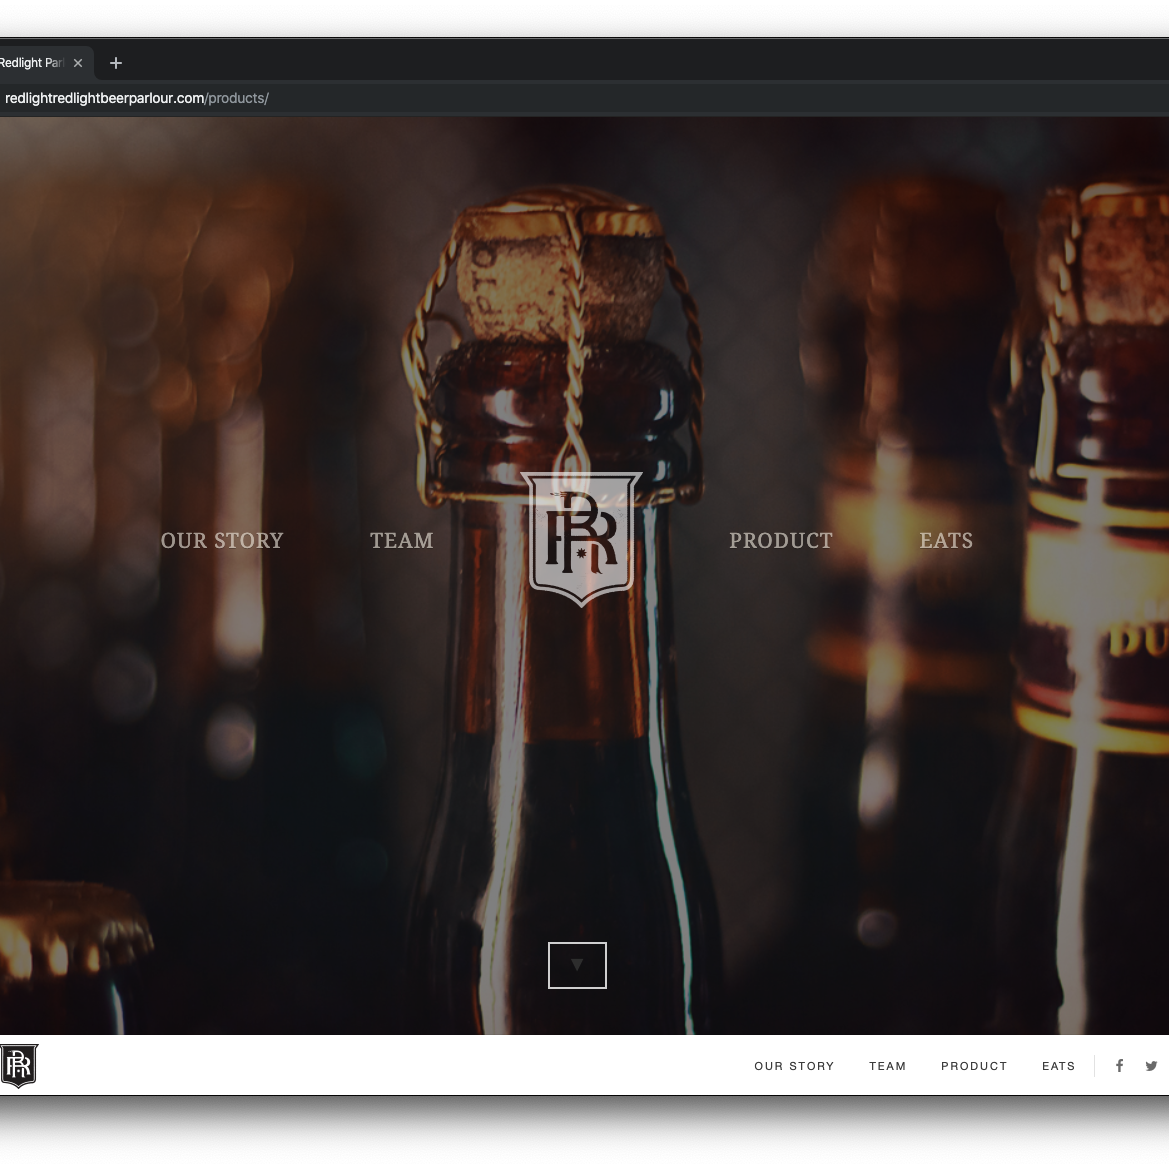Open the Twitter profile via footer bird icon

coord(1151,1065)
